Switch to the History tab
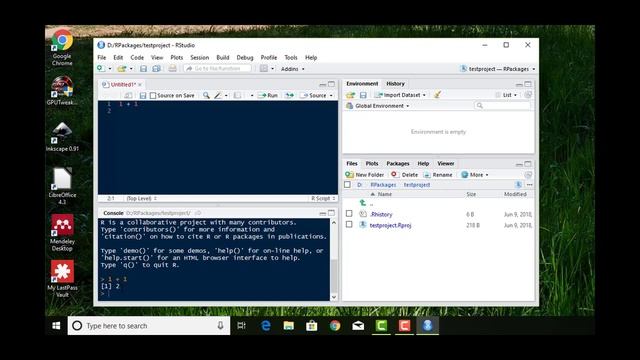 (x=396, y=84)
